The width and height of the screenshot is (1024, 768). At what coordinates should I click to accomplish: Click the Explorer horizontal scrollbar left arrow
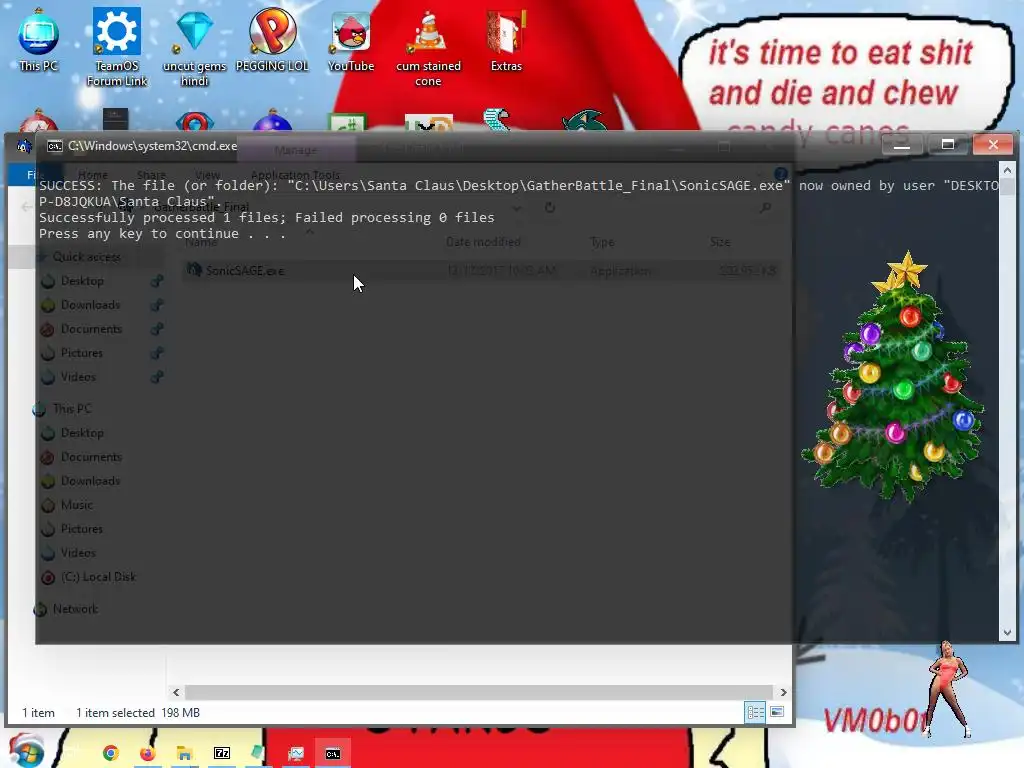(176, 692)
